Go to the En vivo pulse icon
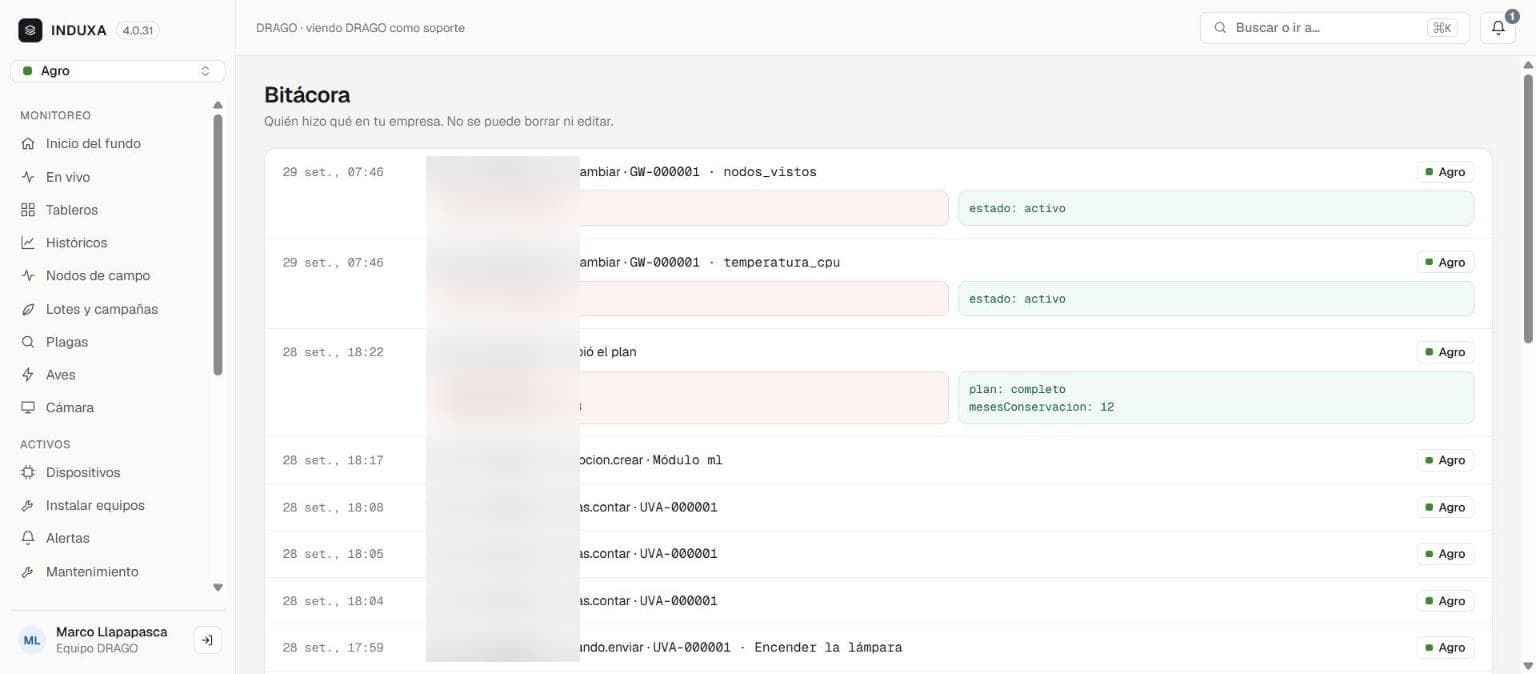 coord(28,177)
